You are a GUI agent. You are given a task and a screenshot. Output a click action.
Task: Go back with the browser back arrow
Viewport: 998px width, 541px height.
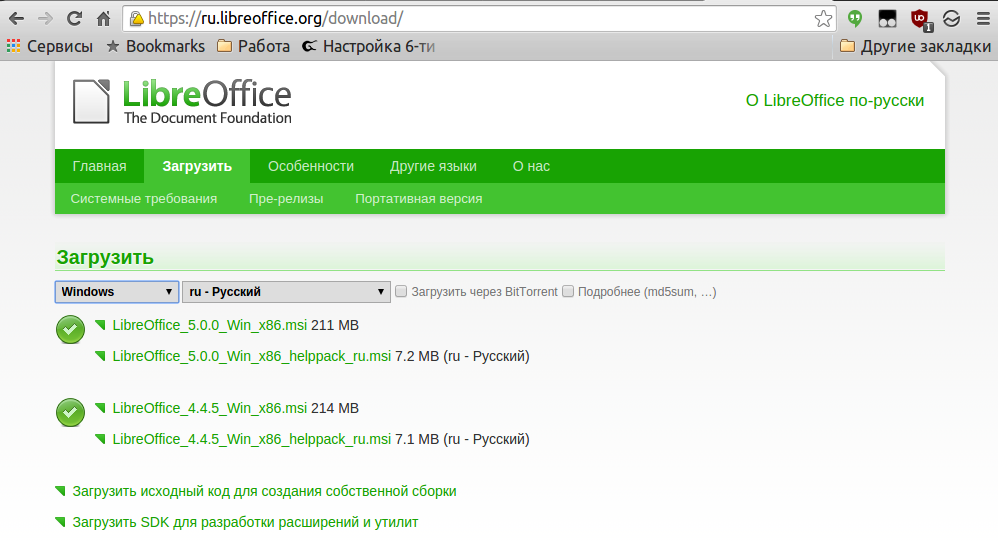(x=16, y=18)
